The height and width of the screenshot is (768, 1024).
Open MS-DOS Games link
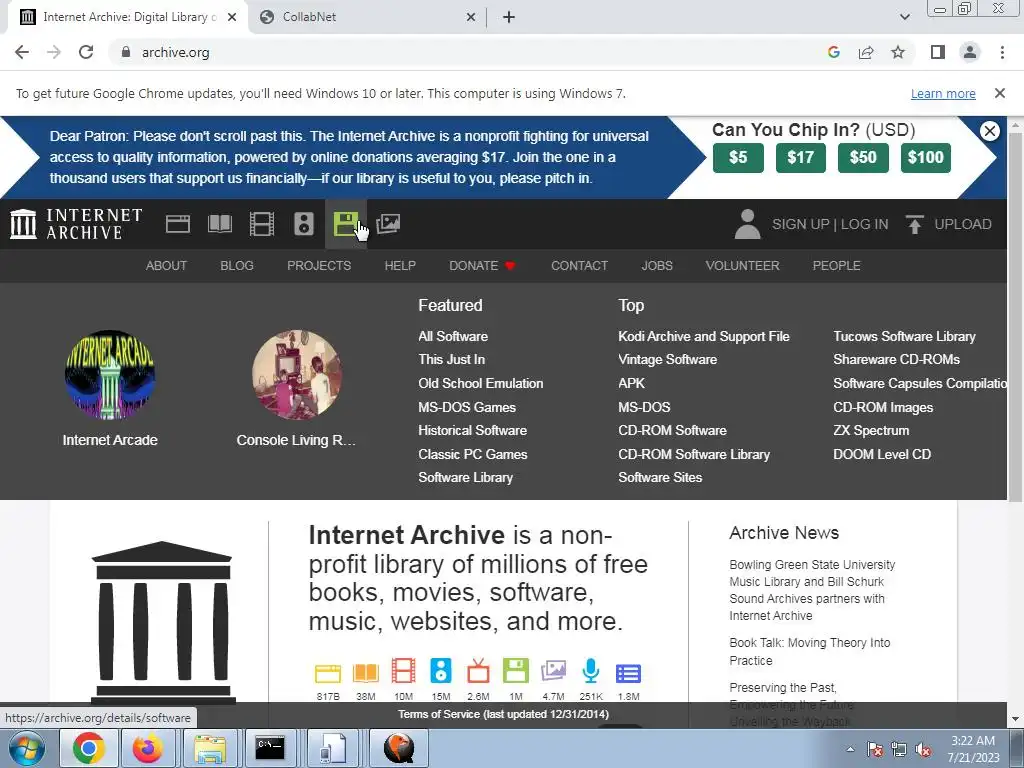467,407
